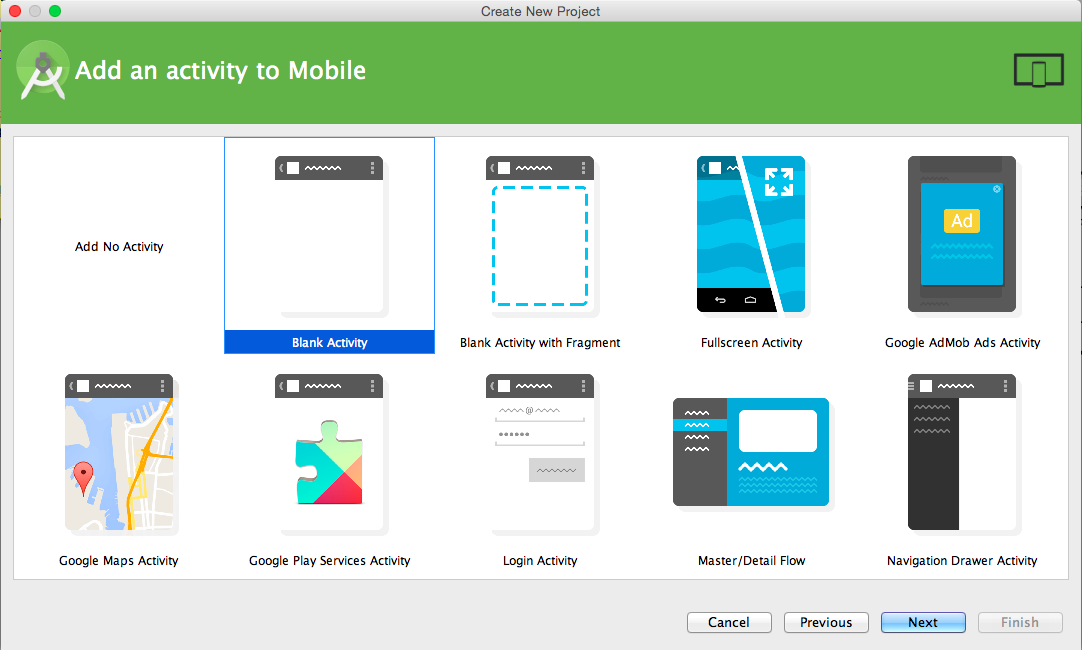The width and height of the screenshot is (1082, 650).
Task: Click the phone and tablet form factor icon
Action: [1039, 70]
